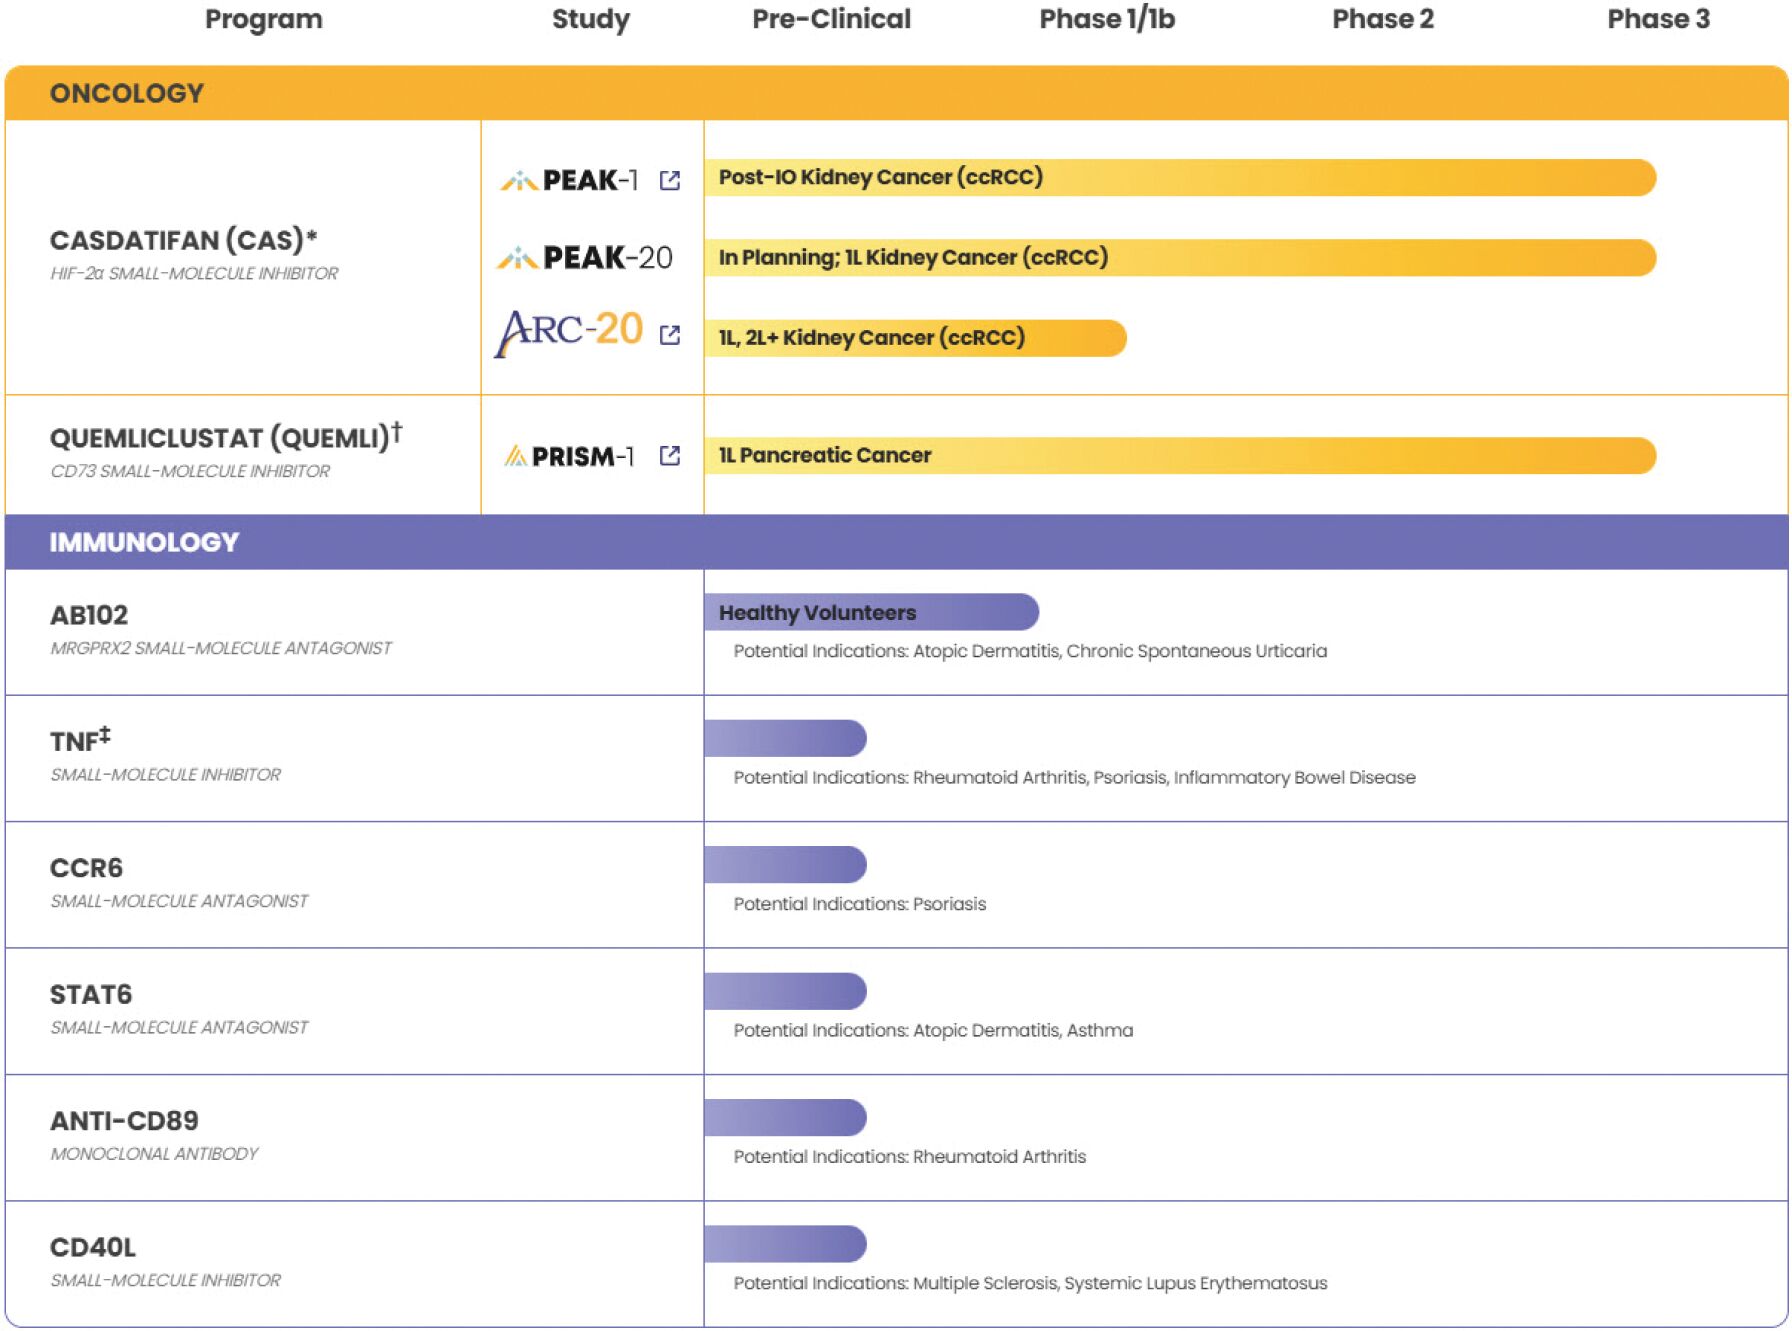Select the CASDATIFAN (CAS)* program name
Image resolution: width=1792 pixels, height=1331 pixels.
[184, 240]
